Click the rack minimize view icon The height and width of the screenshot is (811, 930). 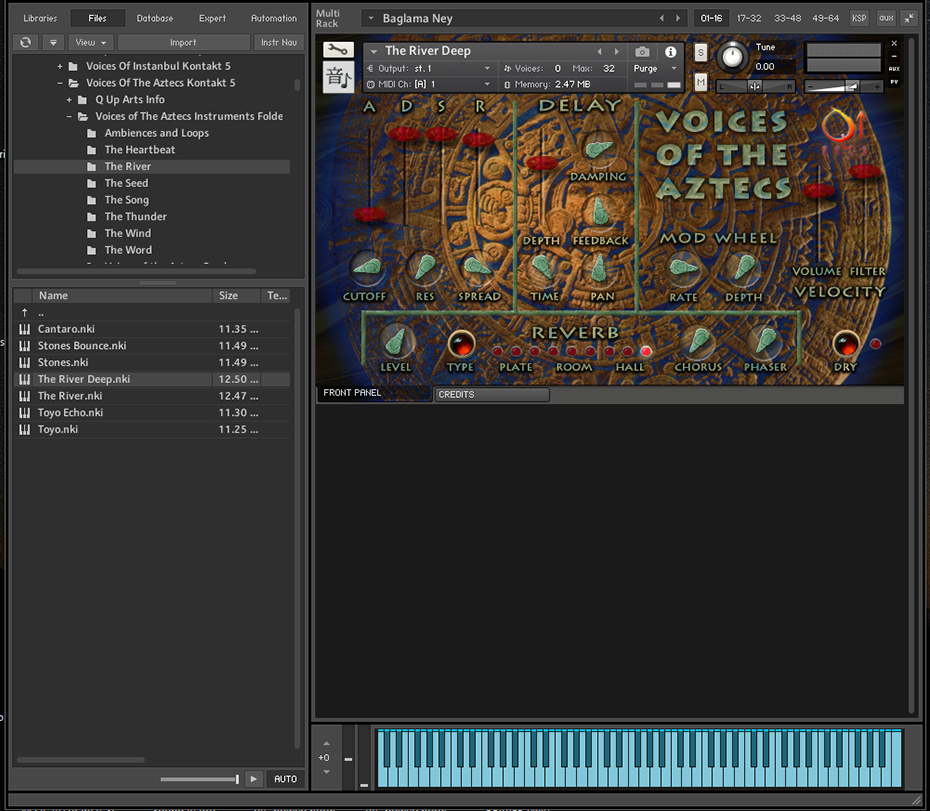[909, 18]
